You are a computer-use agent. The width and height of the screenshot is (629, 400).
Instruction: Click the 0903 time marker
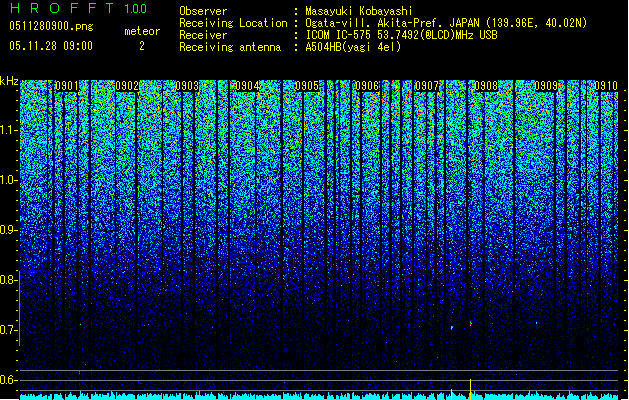187,86
